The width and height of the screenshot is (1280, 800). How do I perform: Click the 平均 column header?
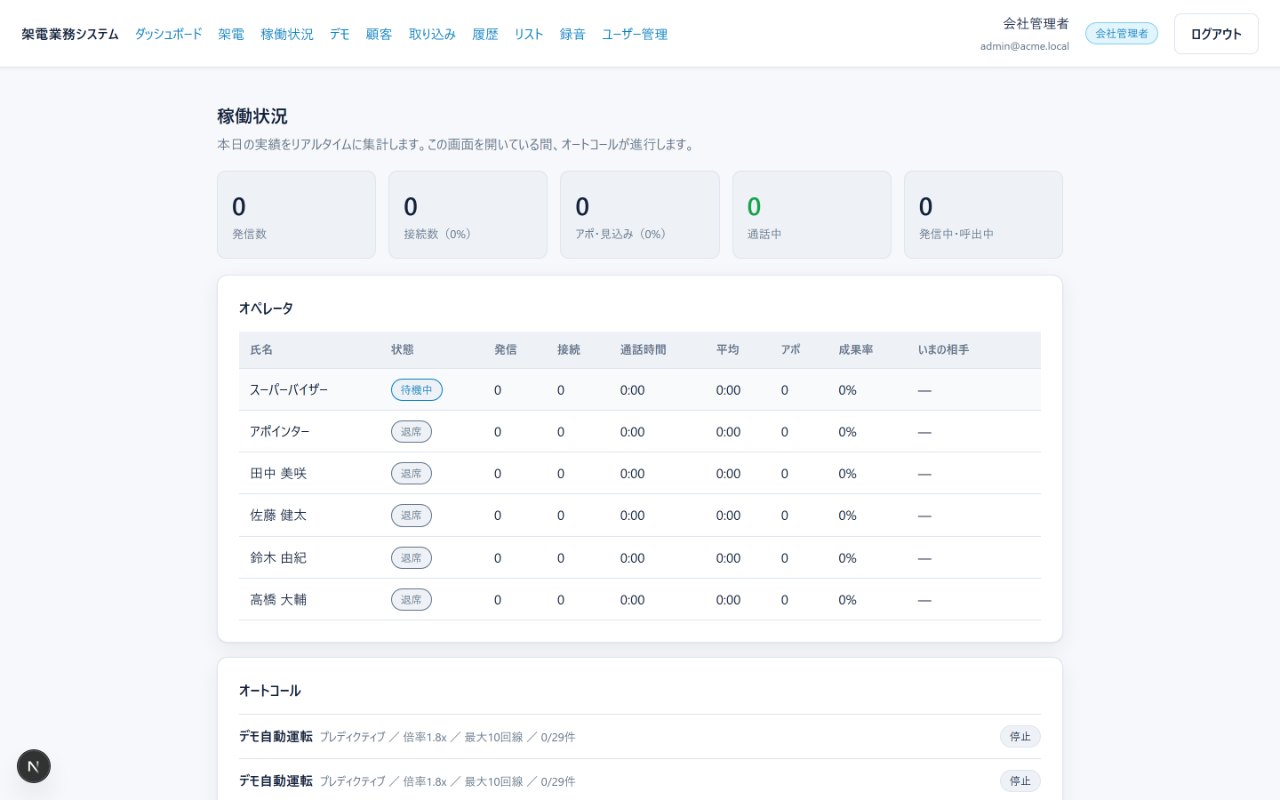[x=727, y=350]
